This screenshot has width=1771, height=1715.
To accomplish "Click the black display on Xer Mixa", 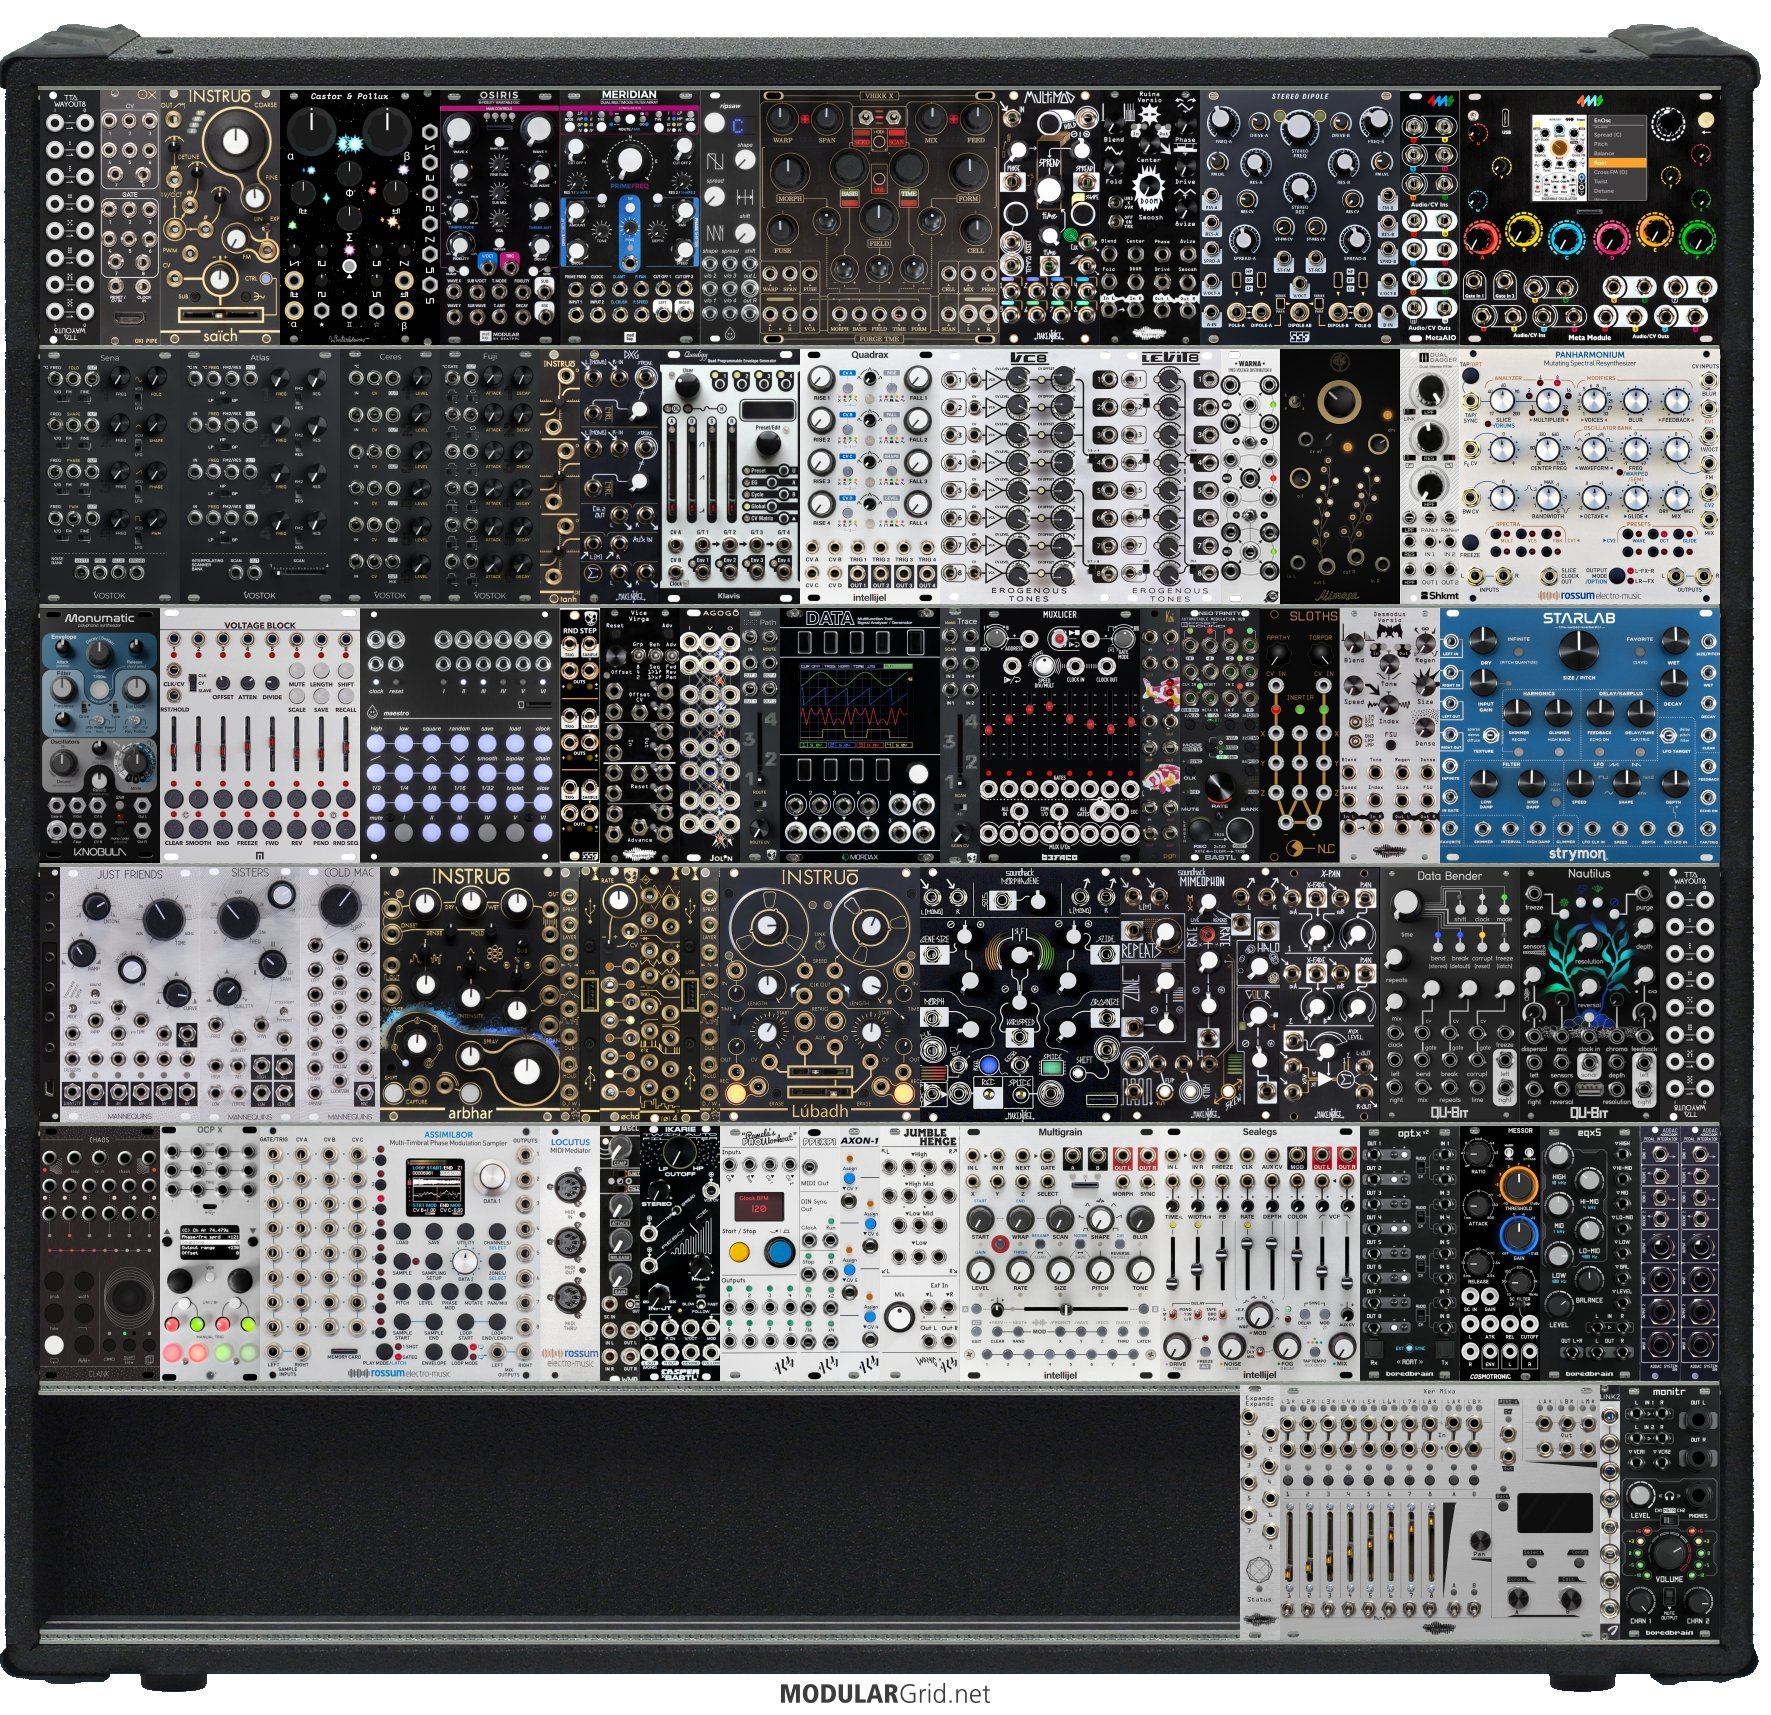I will point(1555,1513).
